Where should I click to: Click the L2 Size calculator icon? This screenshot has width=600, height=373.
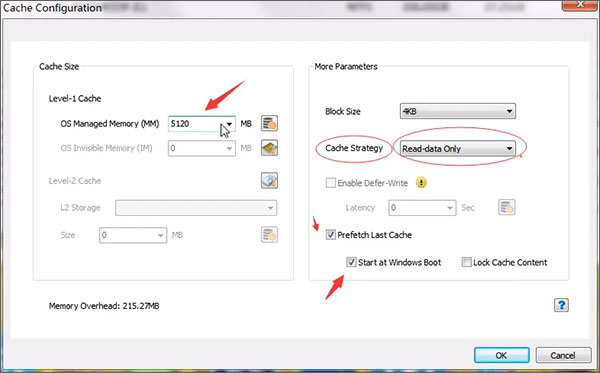pyautogui.click(x=269, y=235)
